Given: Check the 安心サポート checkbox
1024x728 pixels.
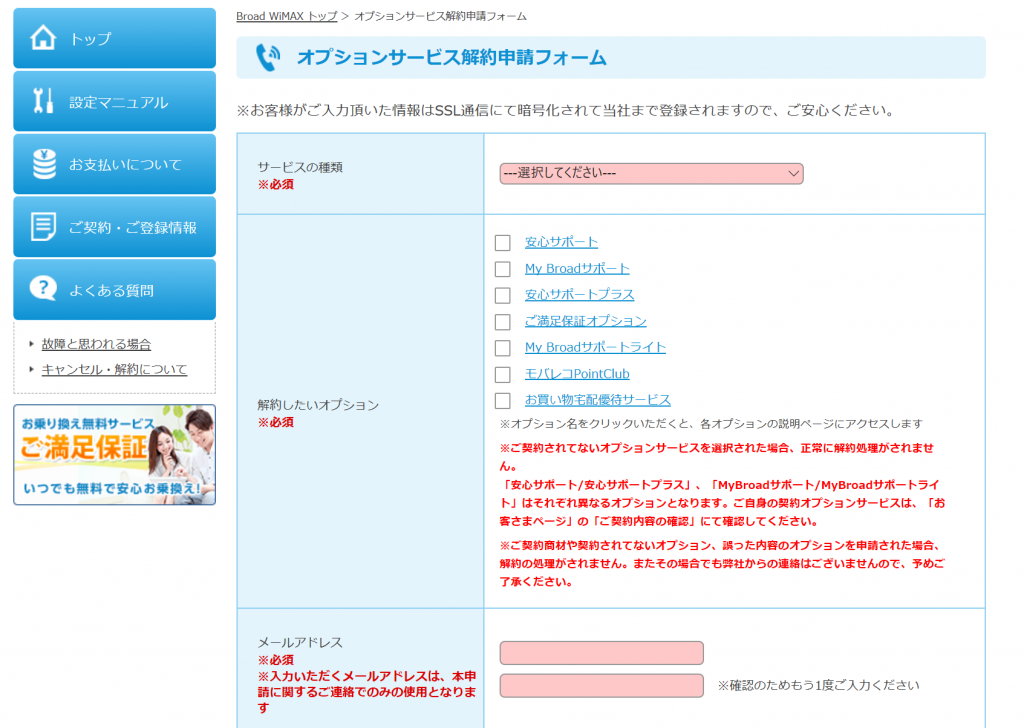Looking at the screenshot, I should [502, 243].
